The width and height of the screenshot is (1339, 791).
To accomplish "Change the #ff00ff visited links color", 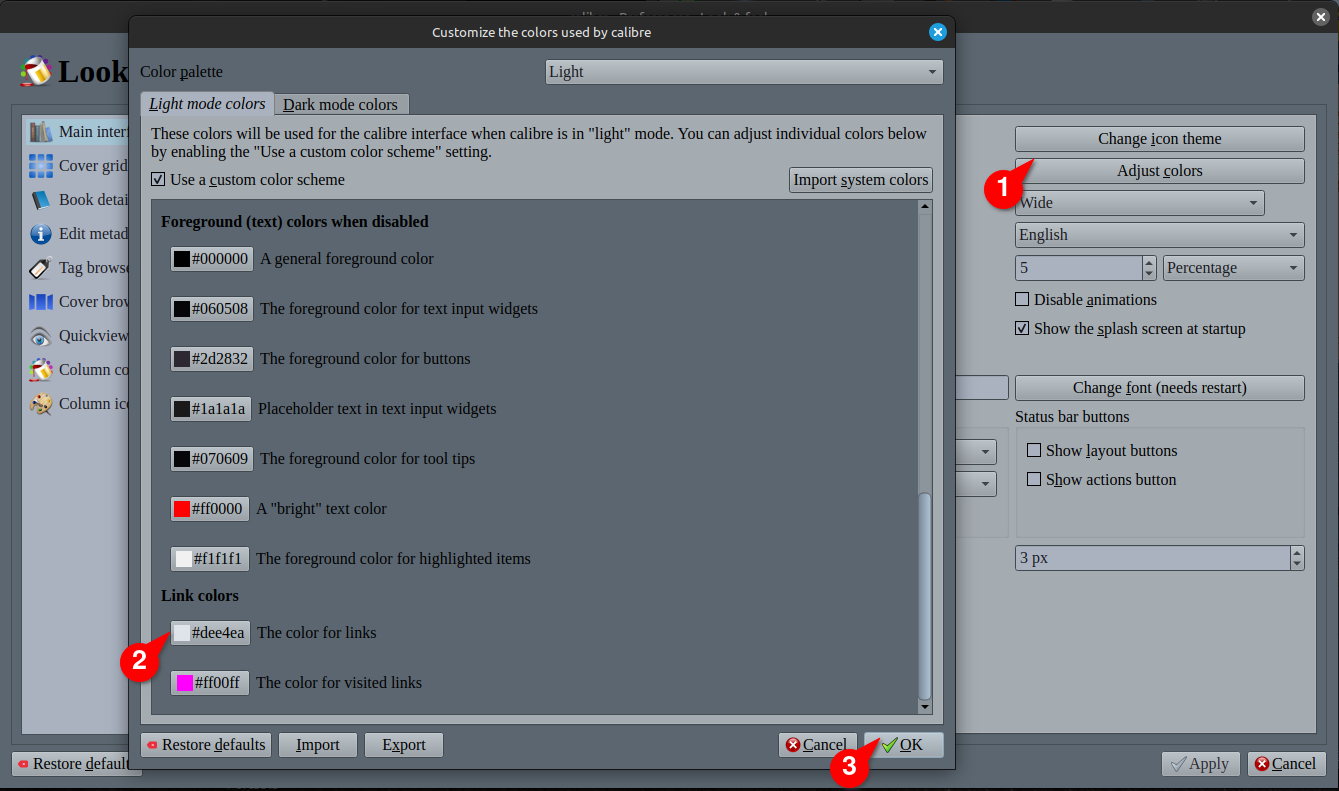I will pyautogui.click(x=209, y=683).
